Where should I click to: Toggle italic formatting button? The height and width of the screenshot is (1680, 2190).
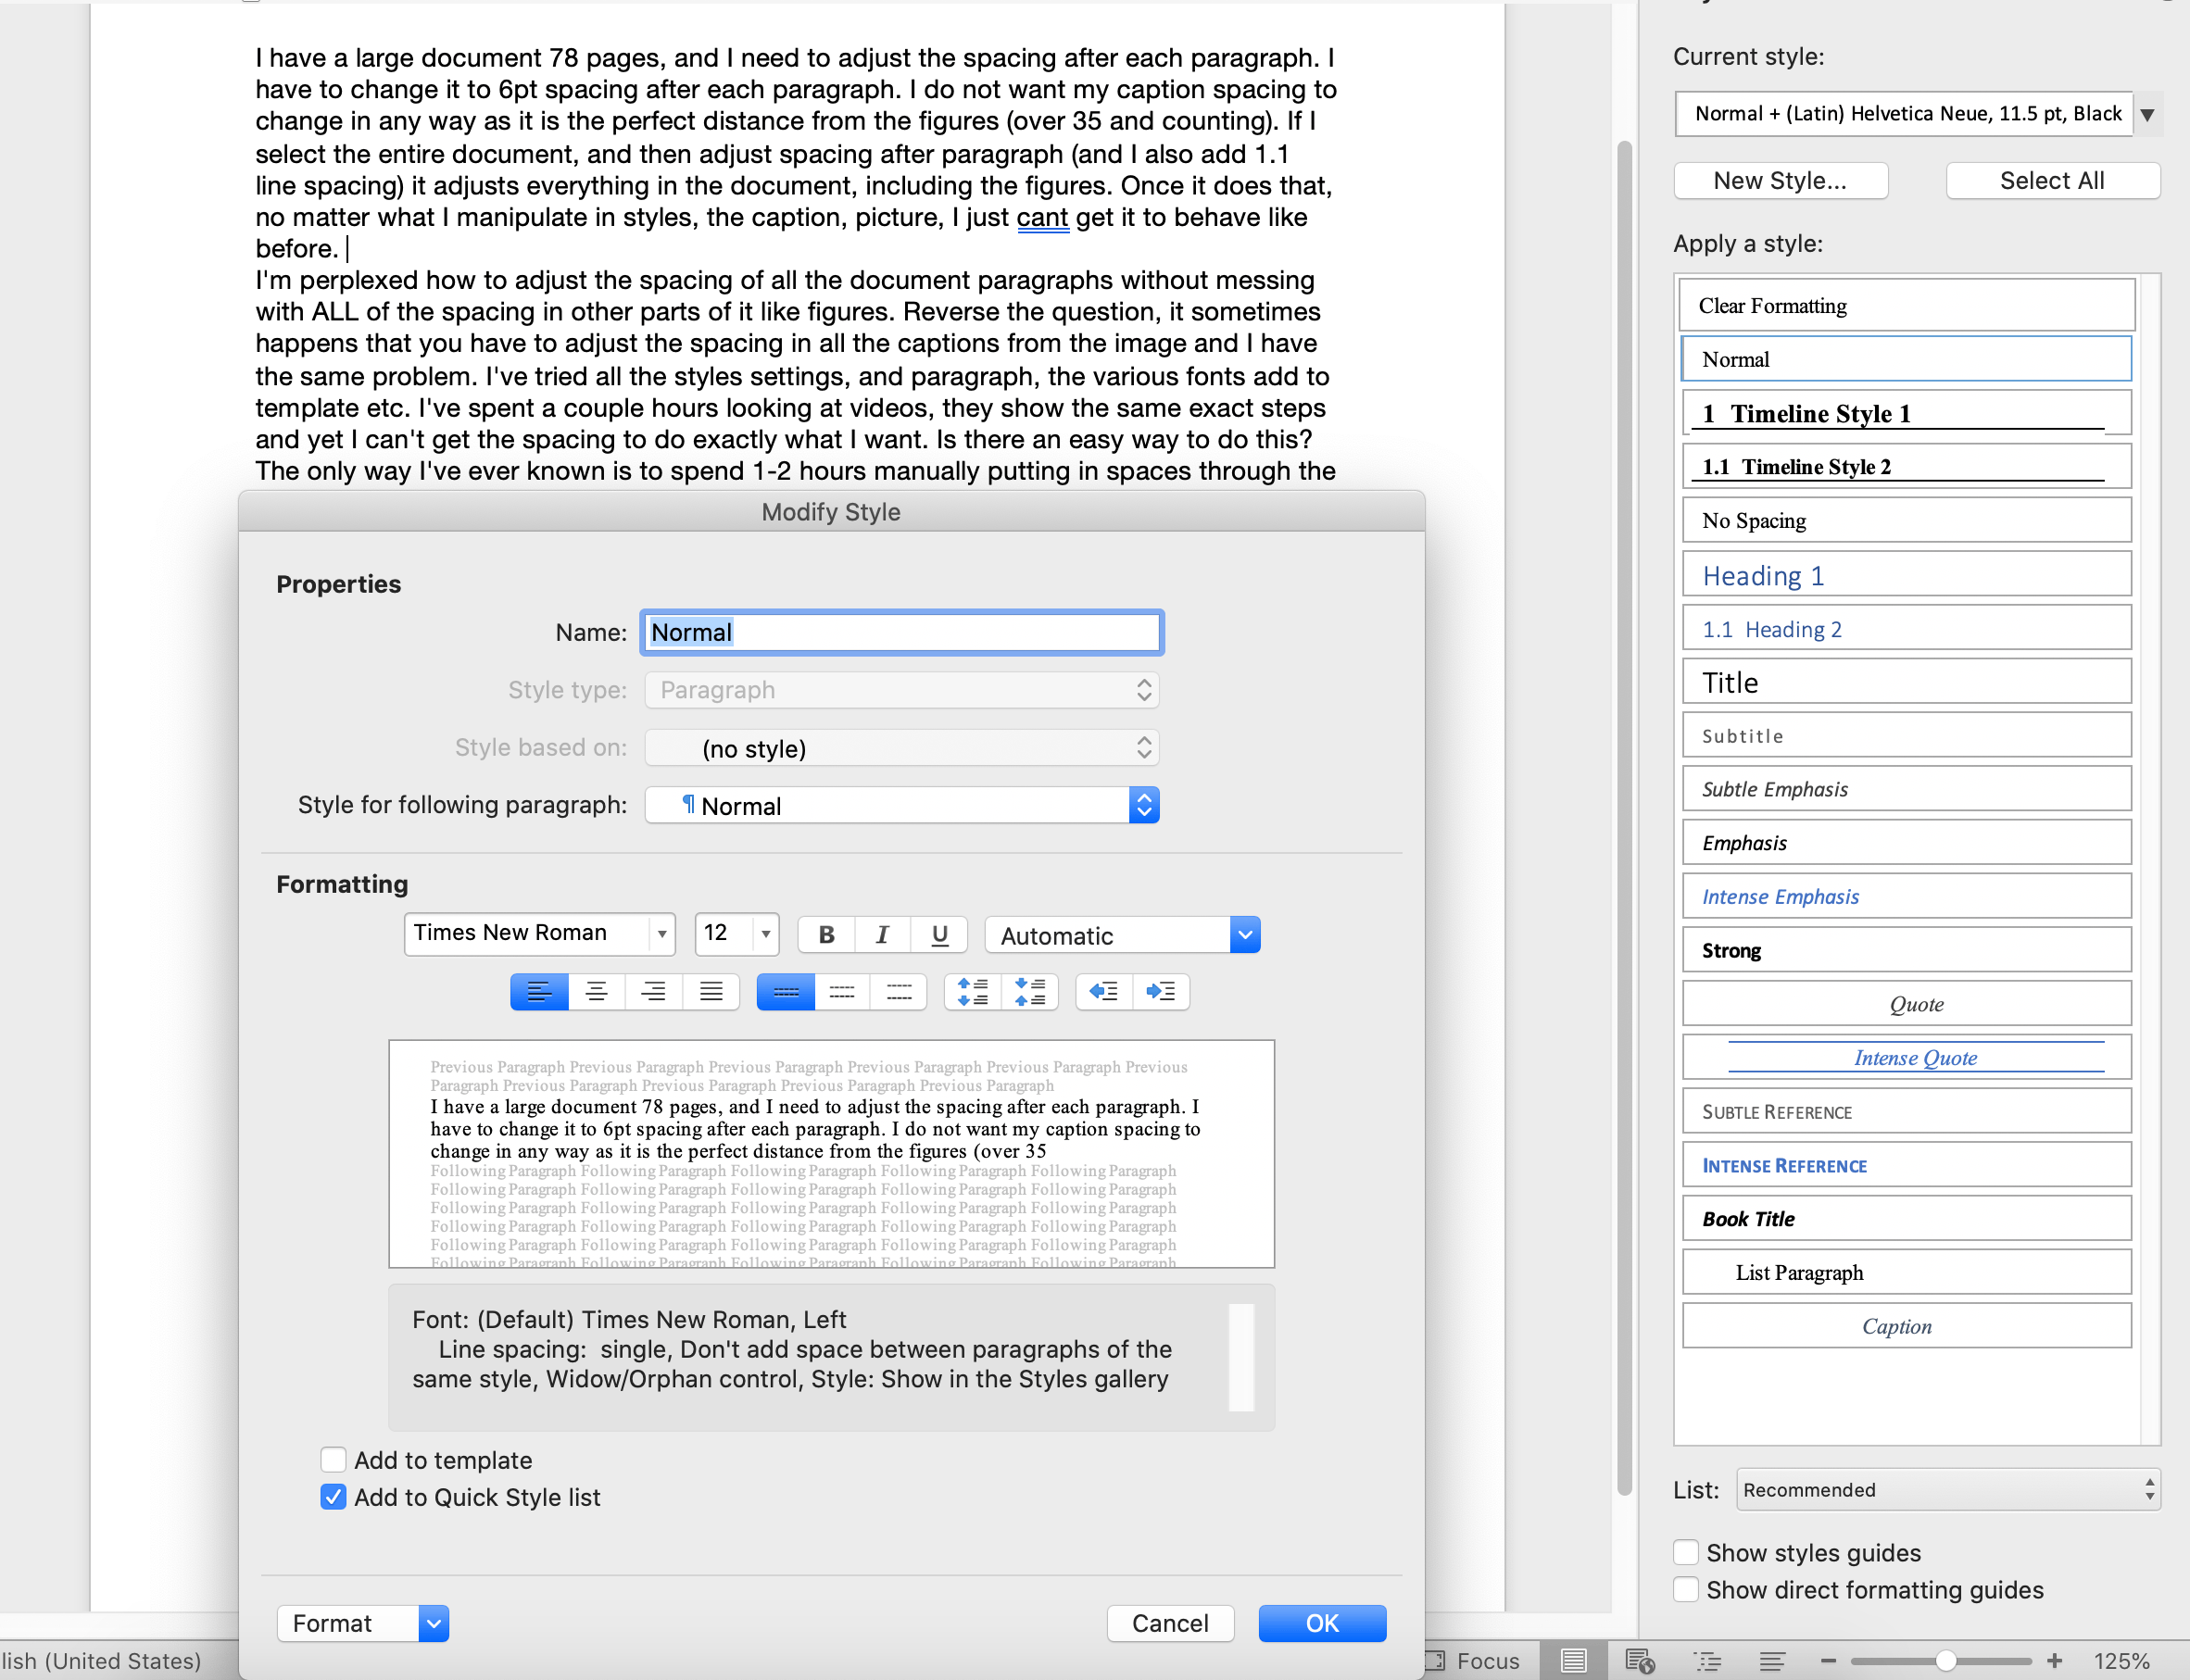click(x=882, y=935)
